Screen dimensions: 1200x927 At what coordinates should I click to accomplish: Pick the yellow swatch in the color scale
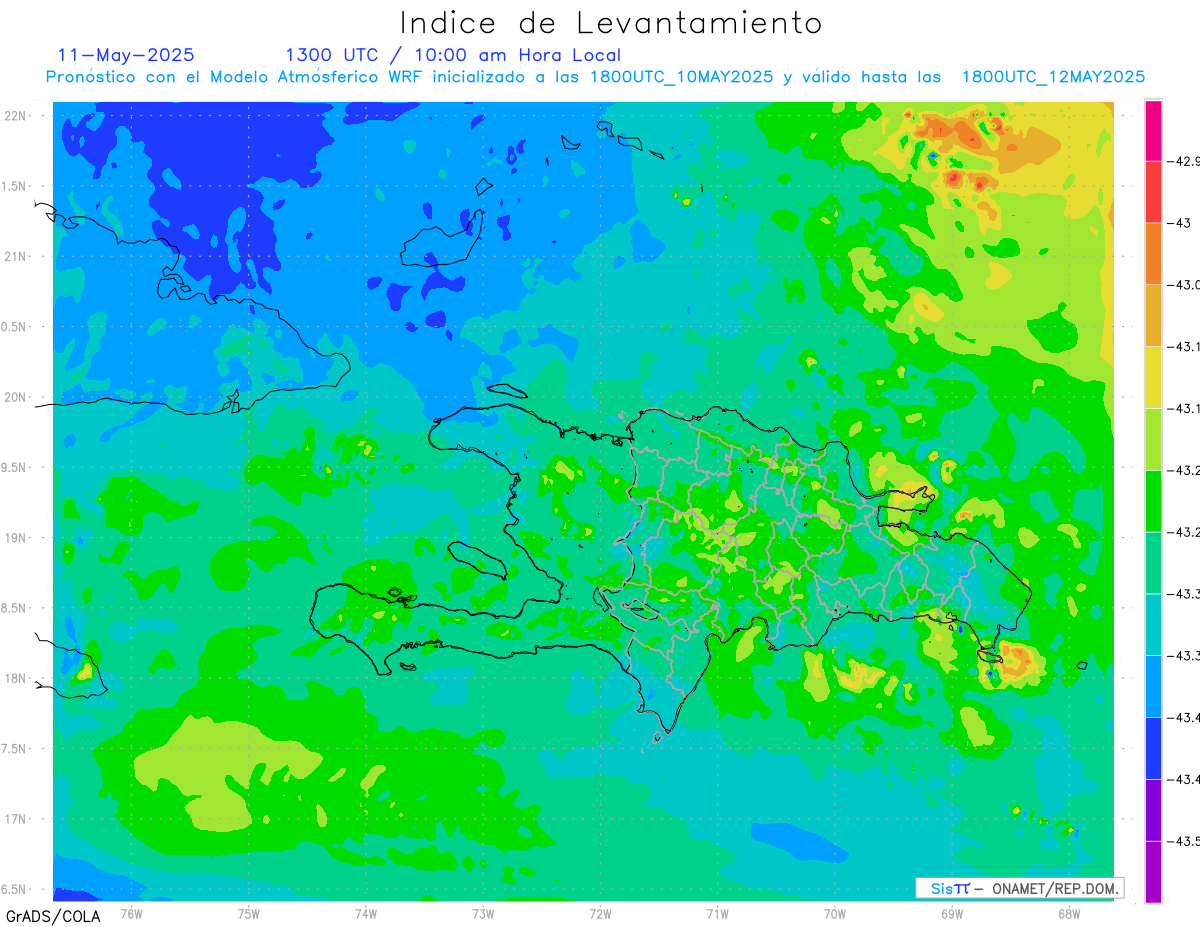pos(1153,378)
